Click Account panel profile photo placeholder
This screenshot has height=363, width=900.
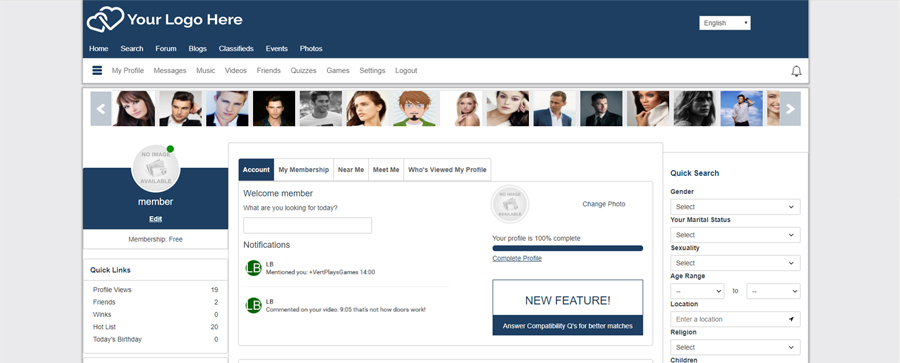point(510,204)
